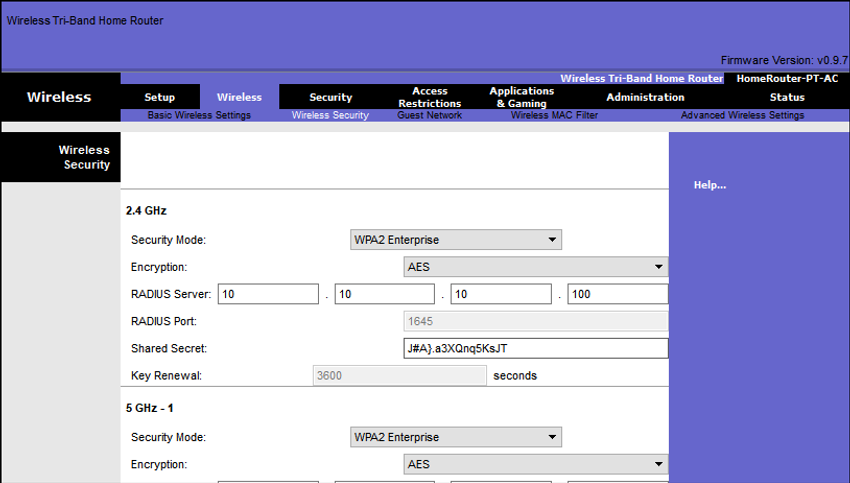Click the first RADIUS Server octet field
The width and height of the screenshot is (850, 483).
click(268, 294)
